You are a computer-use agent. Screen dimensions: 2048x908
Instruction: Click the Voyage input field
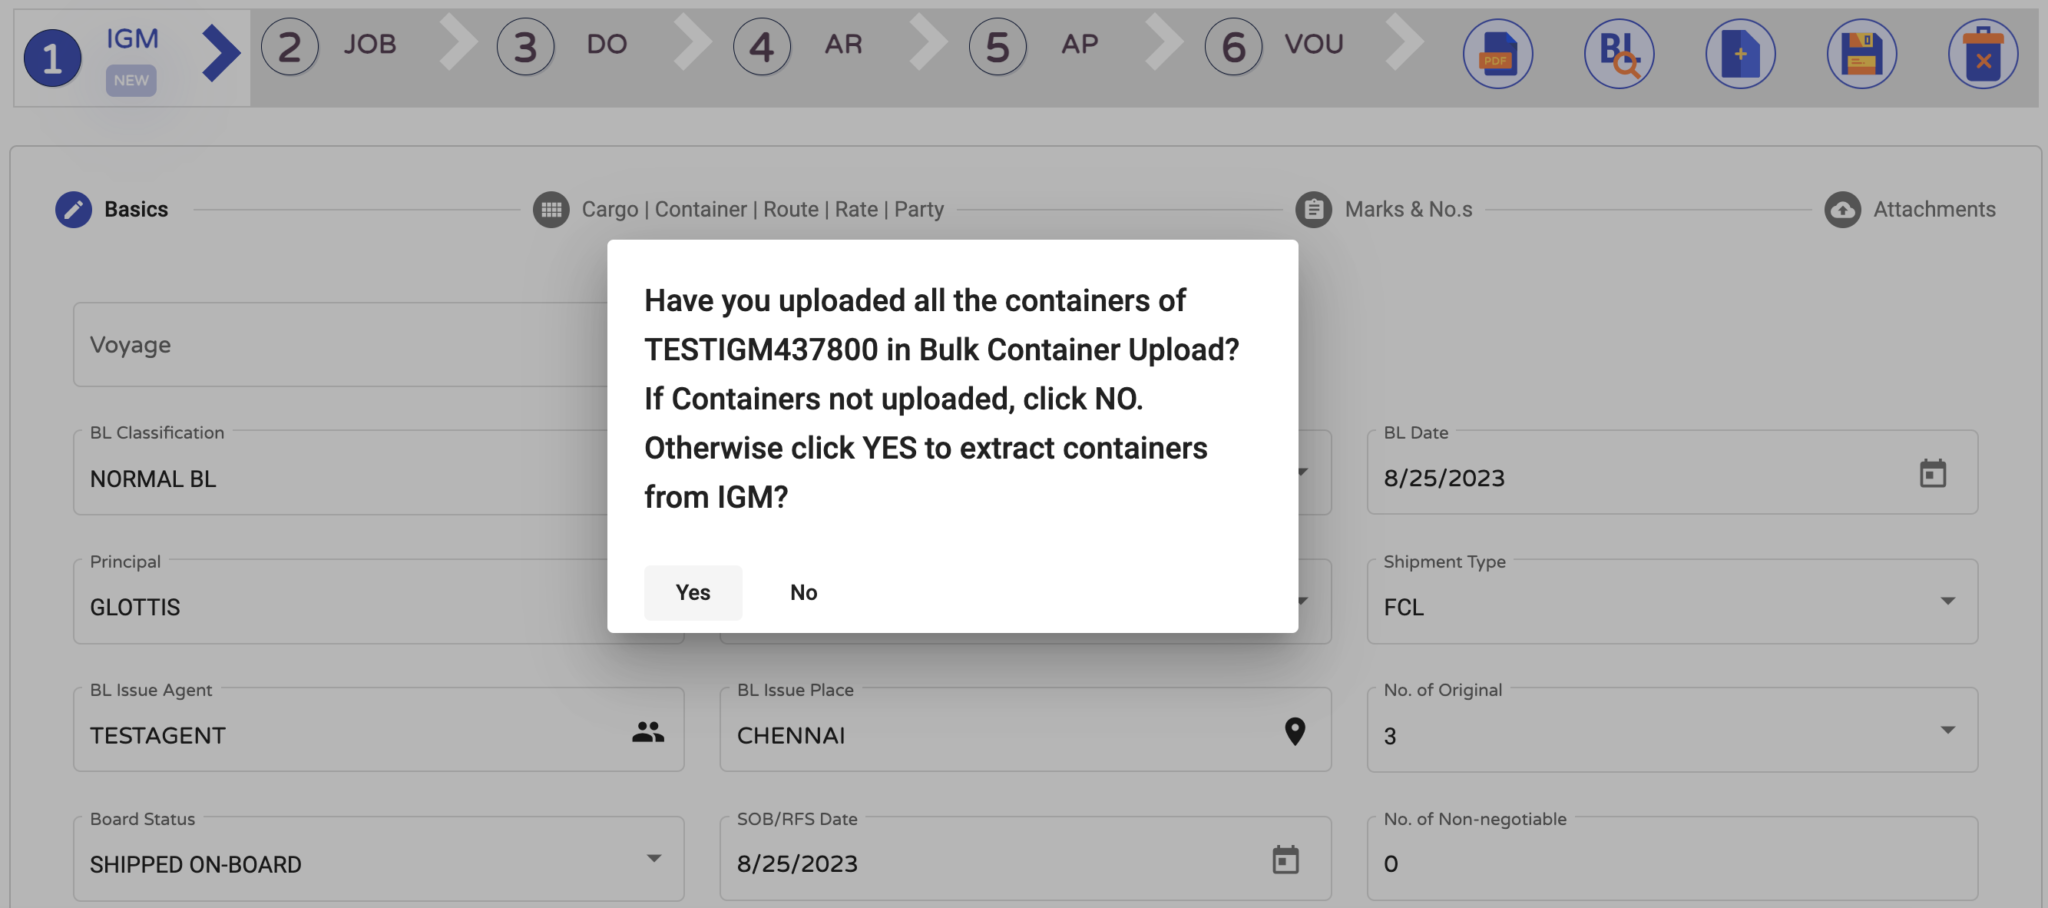click(x=340, y=345)
